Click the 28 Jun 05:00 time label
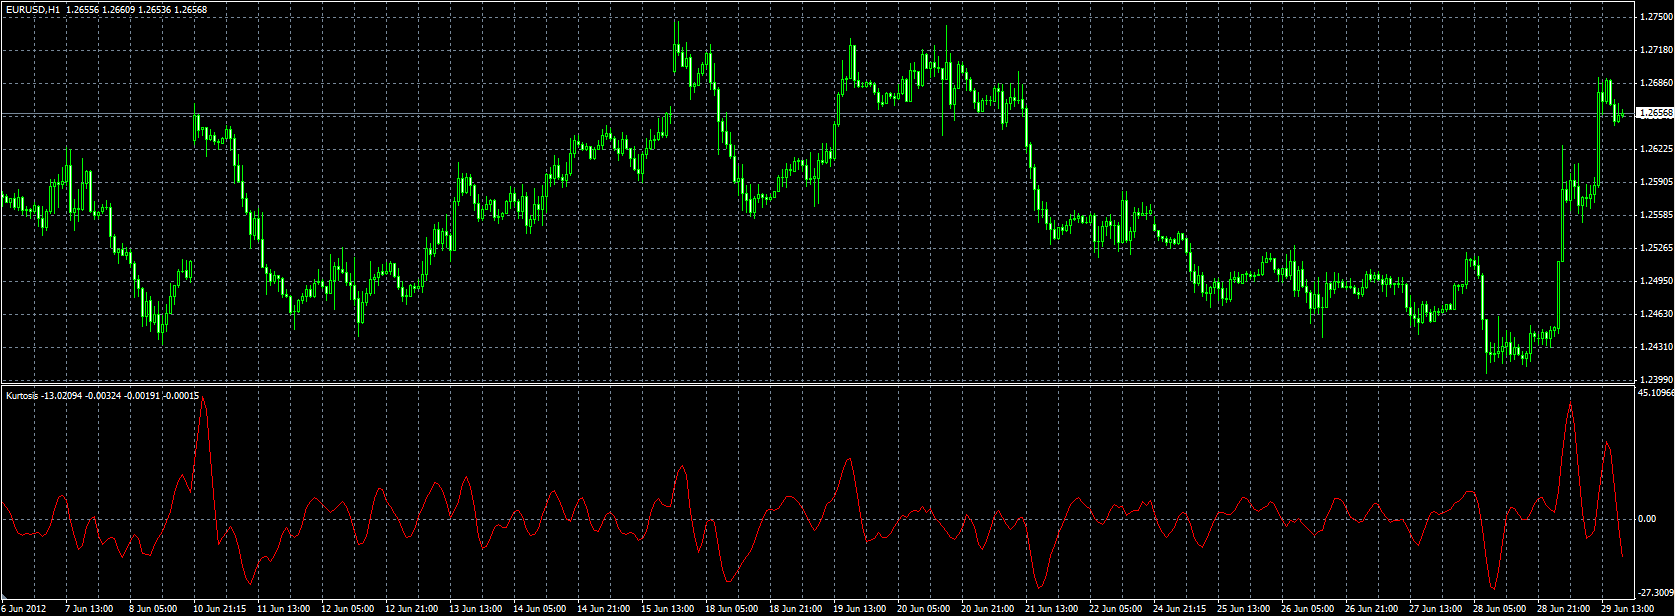The width and height of the screenshot is (1675, 616). coord(1499,608)
